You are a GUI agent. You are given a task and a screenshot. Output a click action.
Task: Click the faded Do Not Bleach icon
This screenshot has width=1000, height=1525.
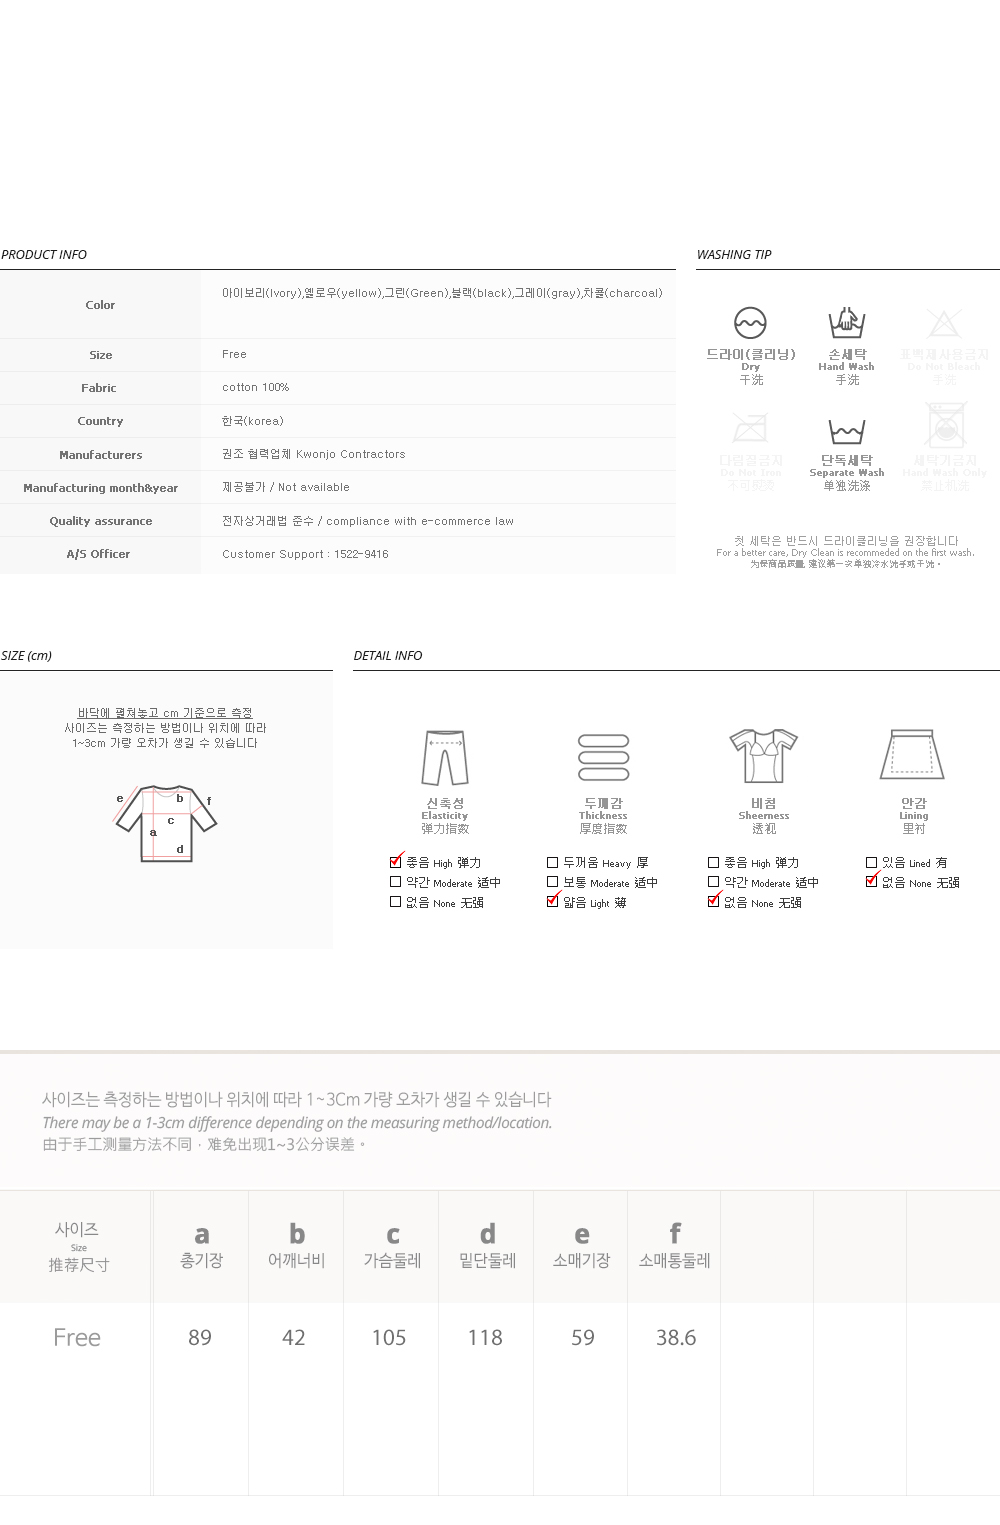tap(943, 323)
